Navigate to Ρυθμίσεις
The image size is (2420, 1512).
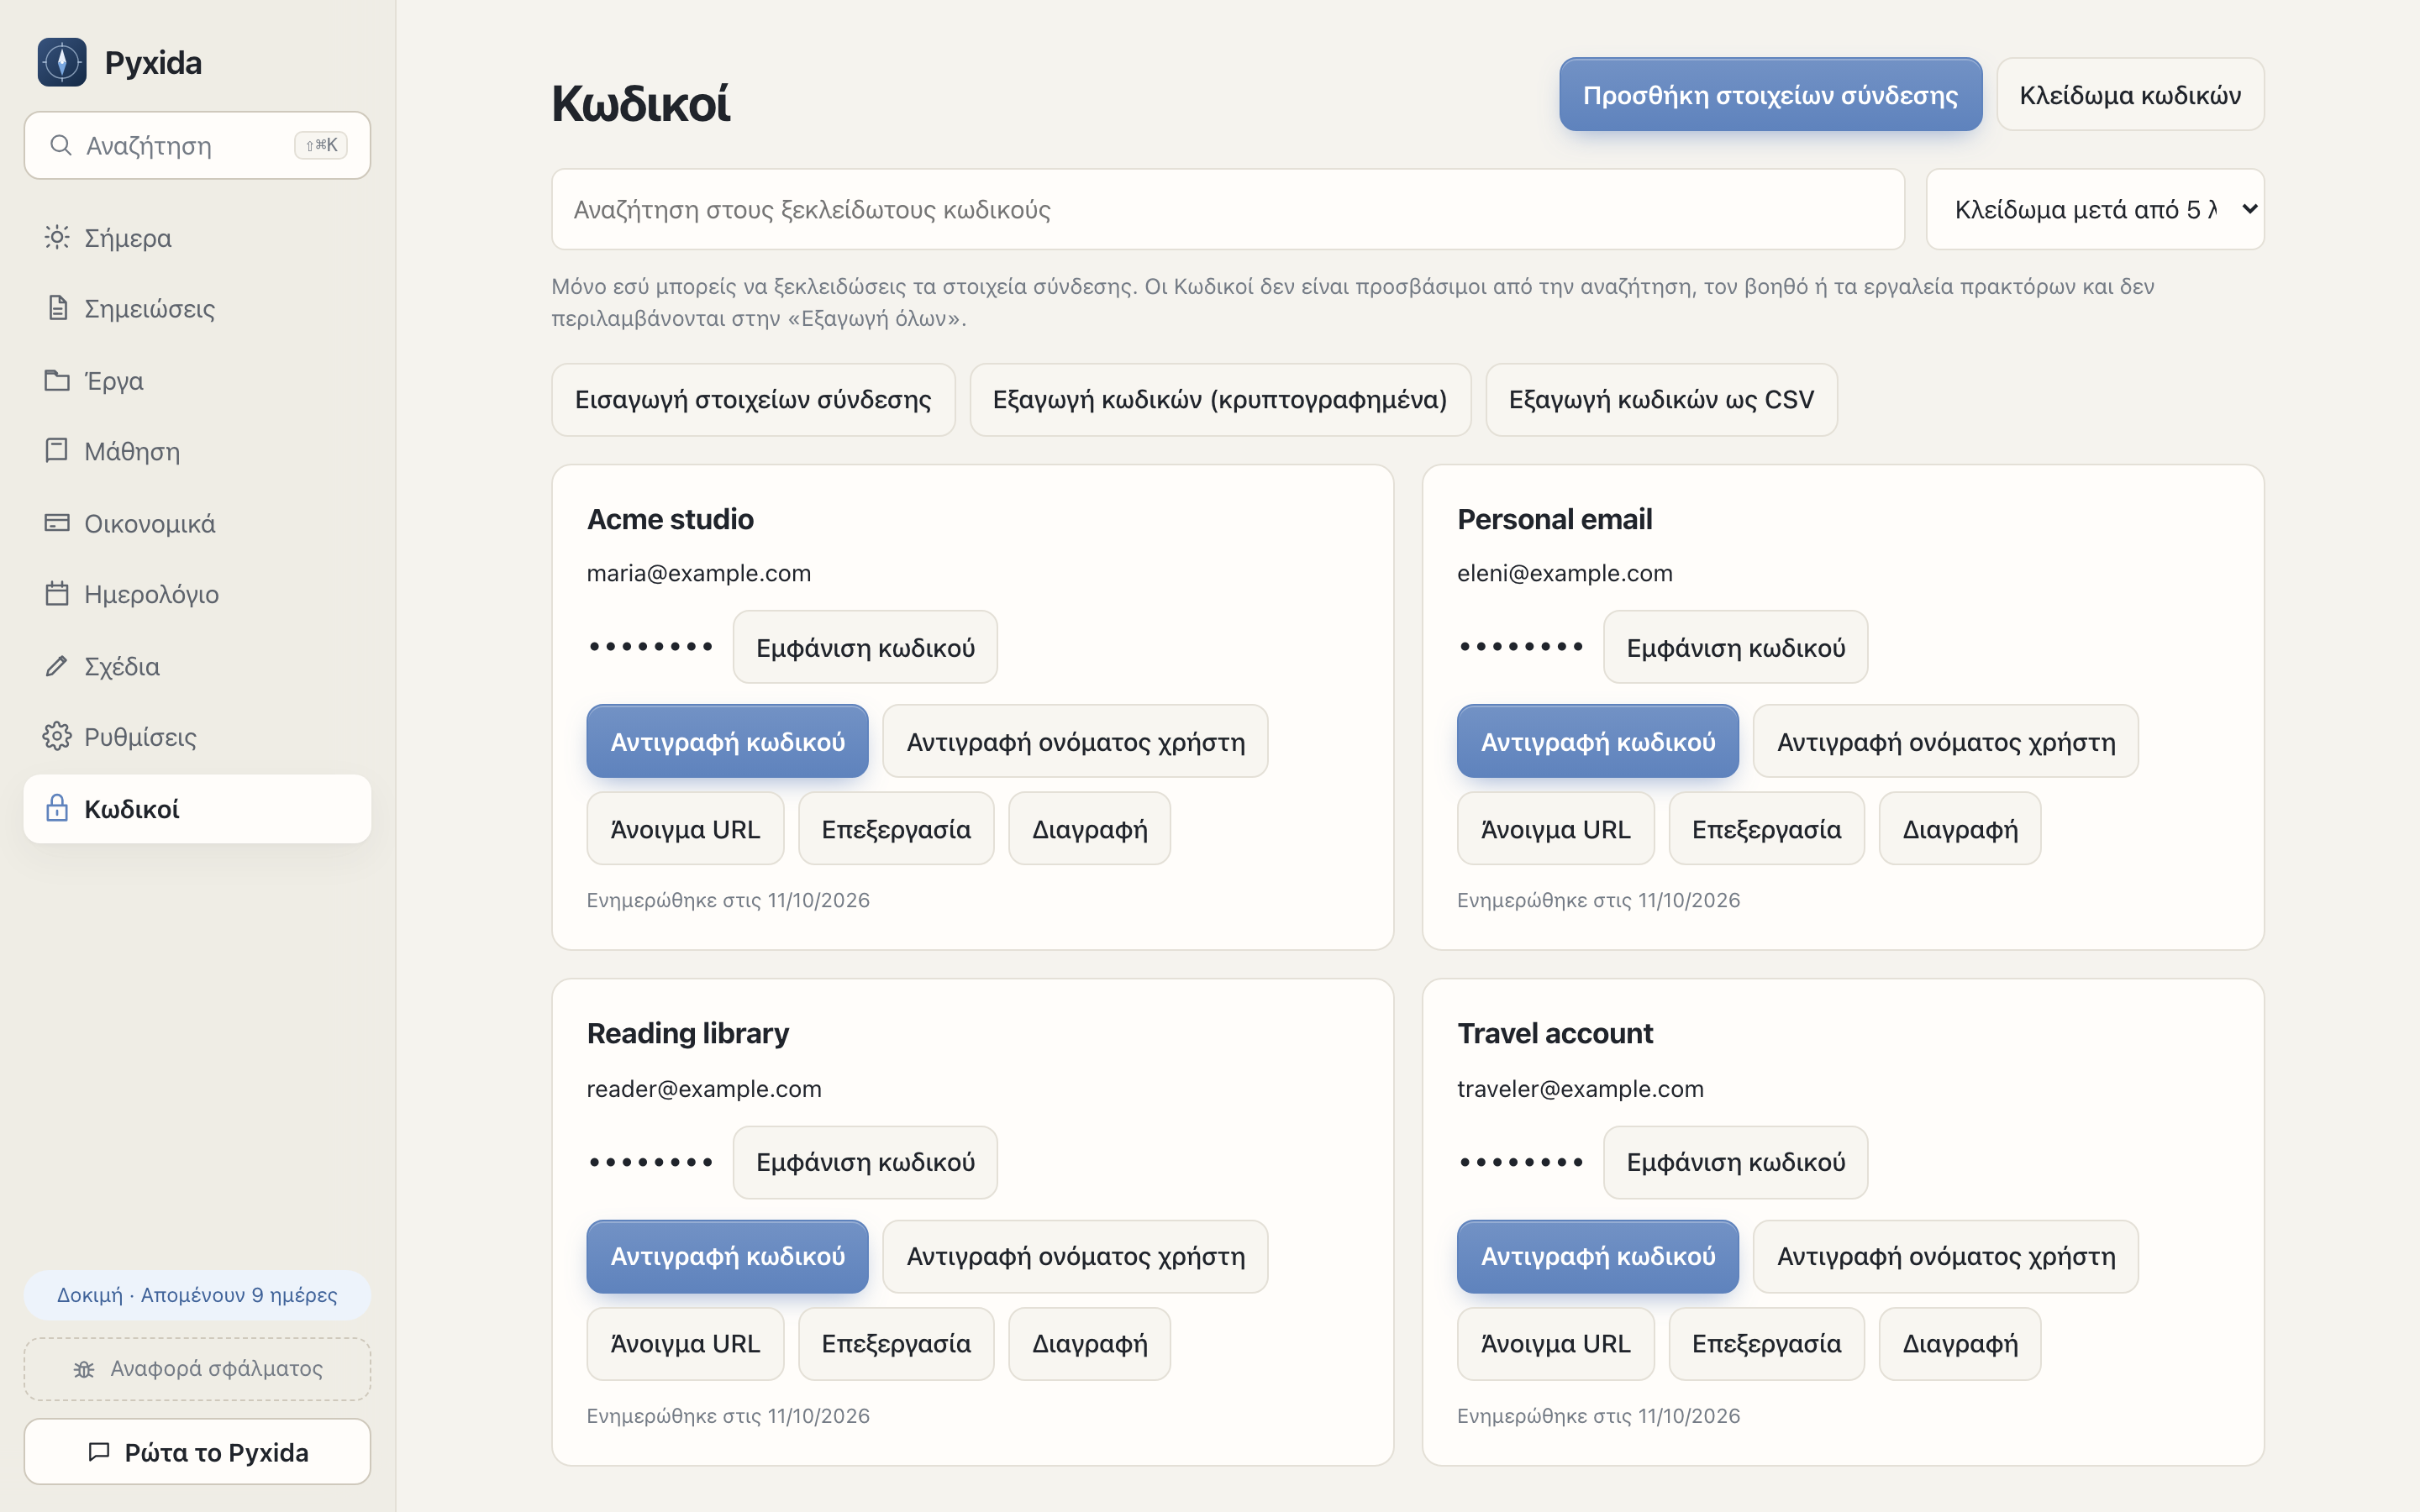[x=197, y=737]
